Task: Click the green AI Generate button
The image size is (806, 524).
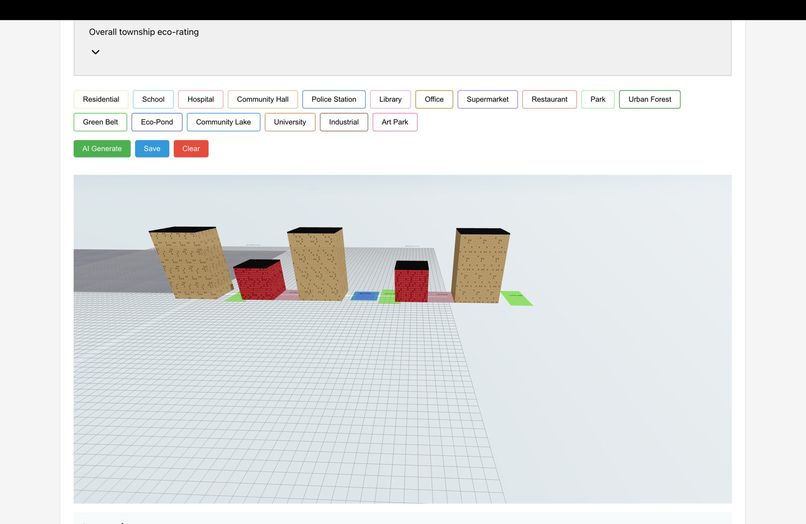Action: tap(102, 149)
